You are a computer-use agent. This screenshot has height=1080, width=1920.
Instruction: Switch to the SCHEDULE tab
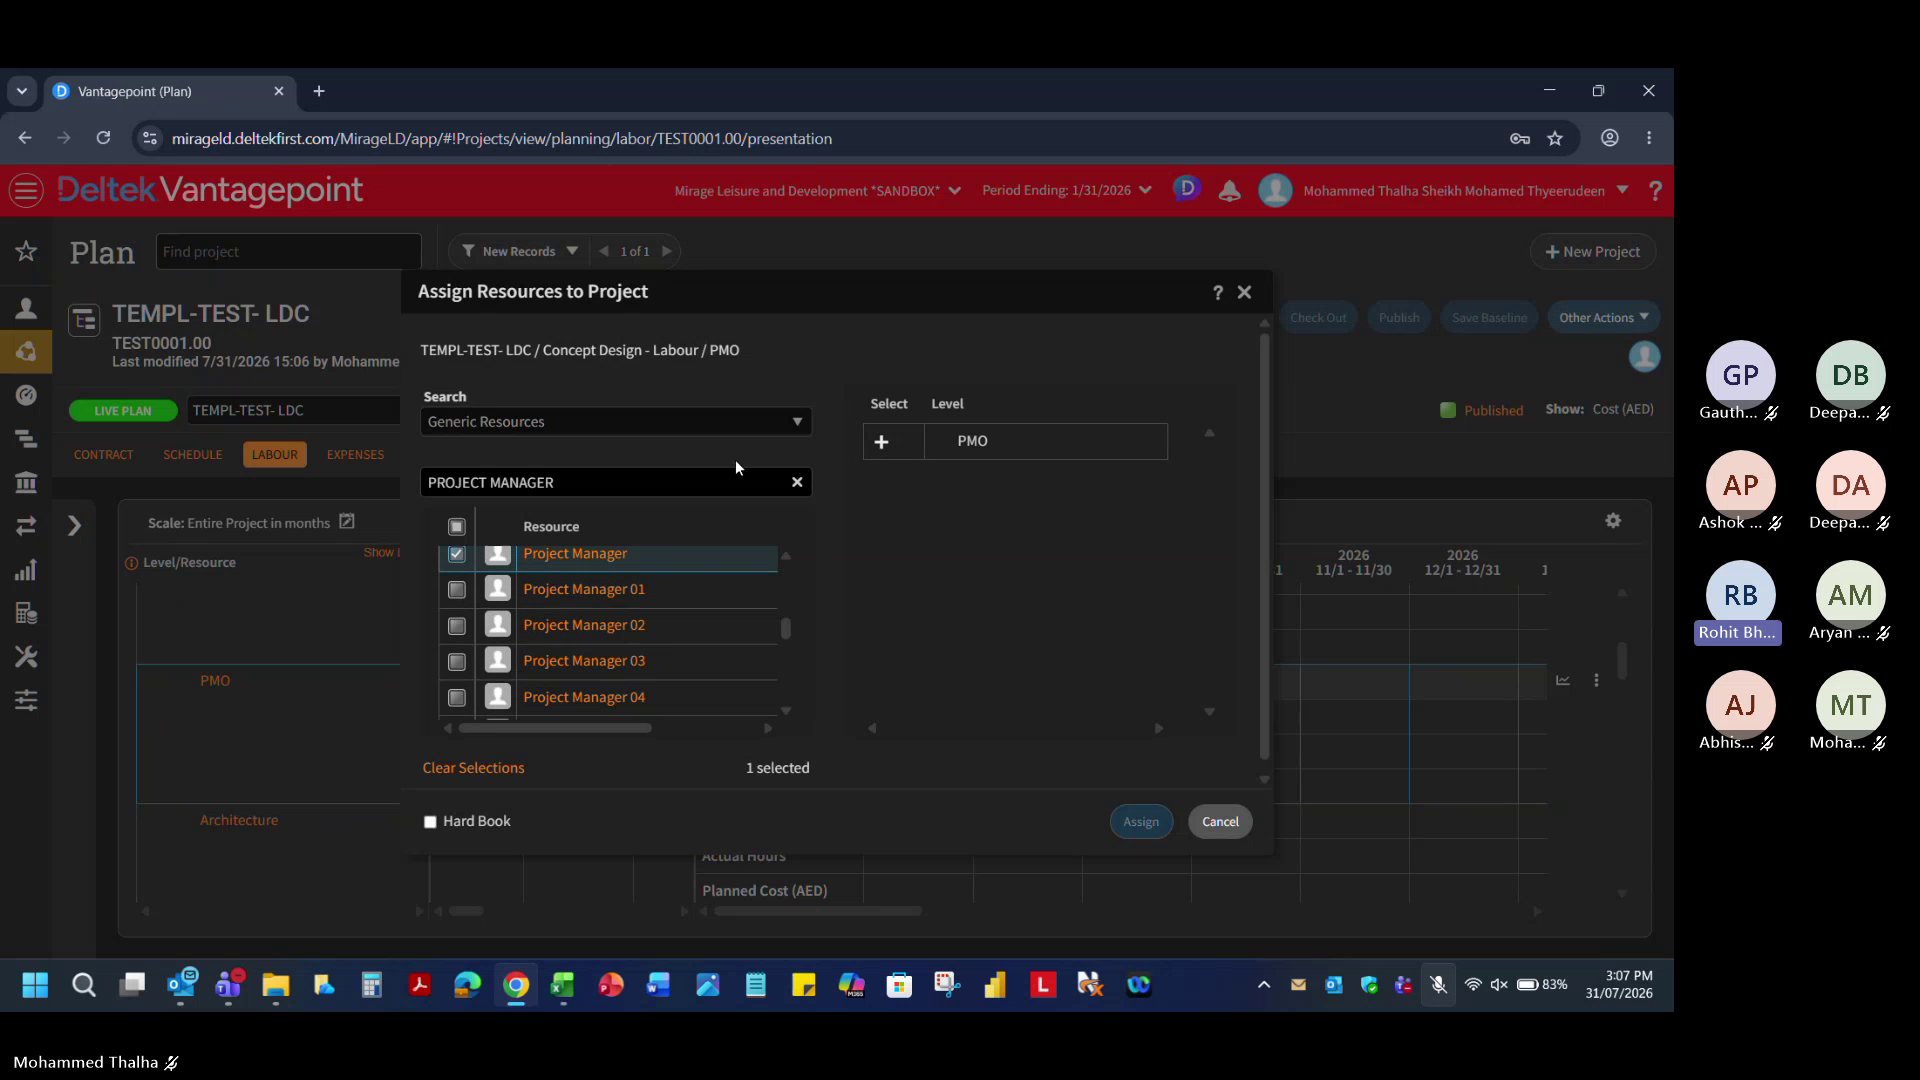[193, 455]
